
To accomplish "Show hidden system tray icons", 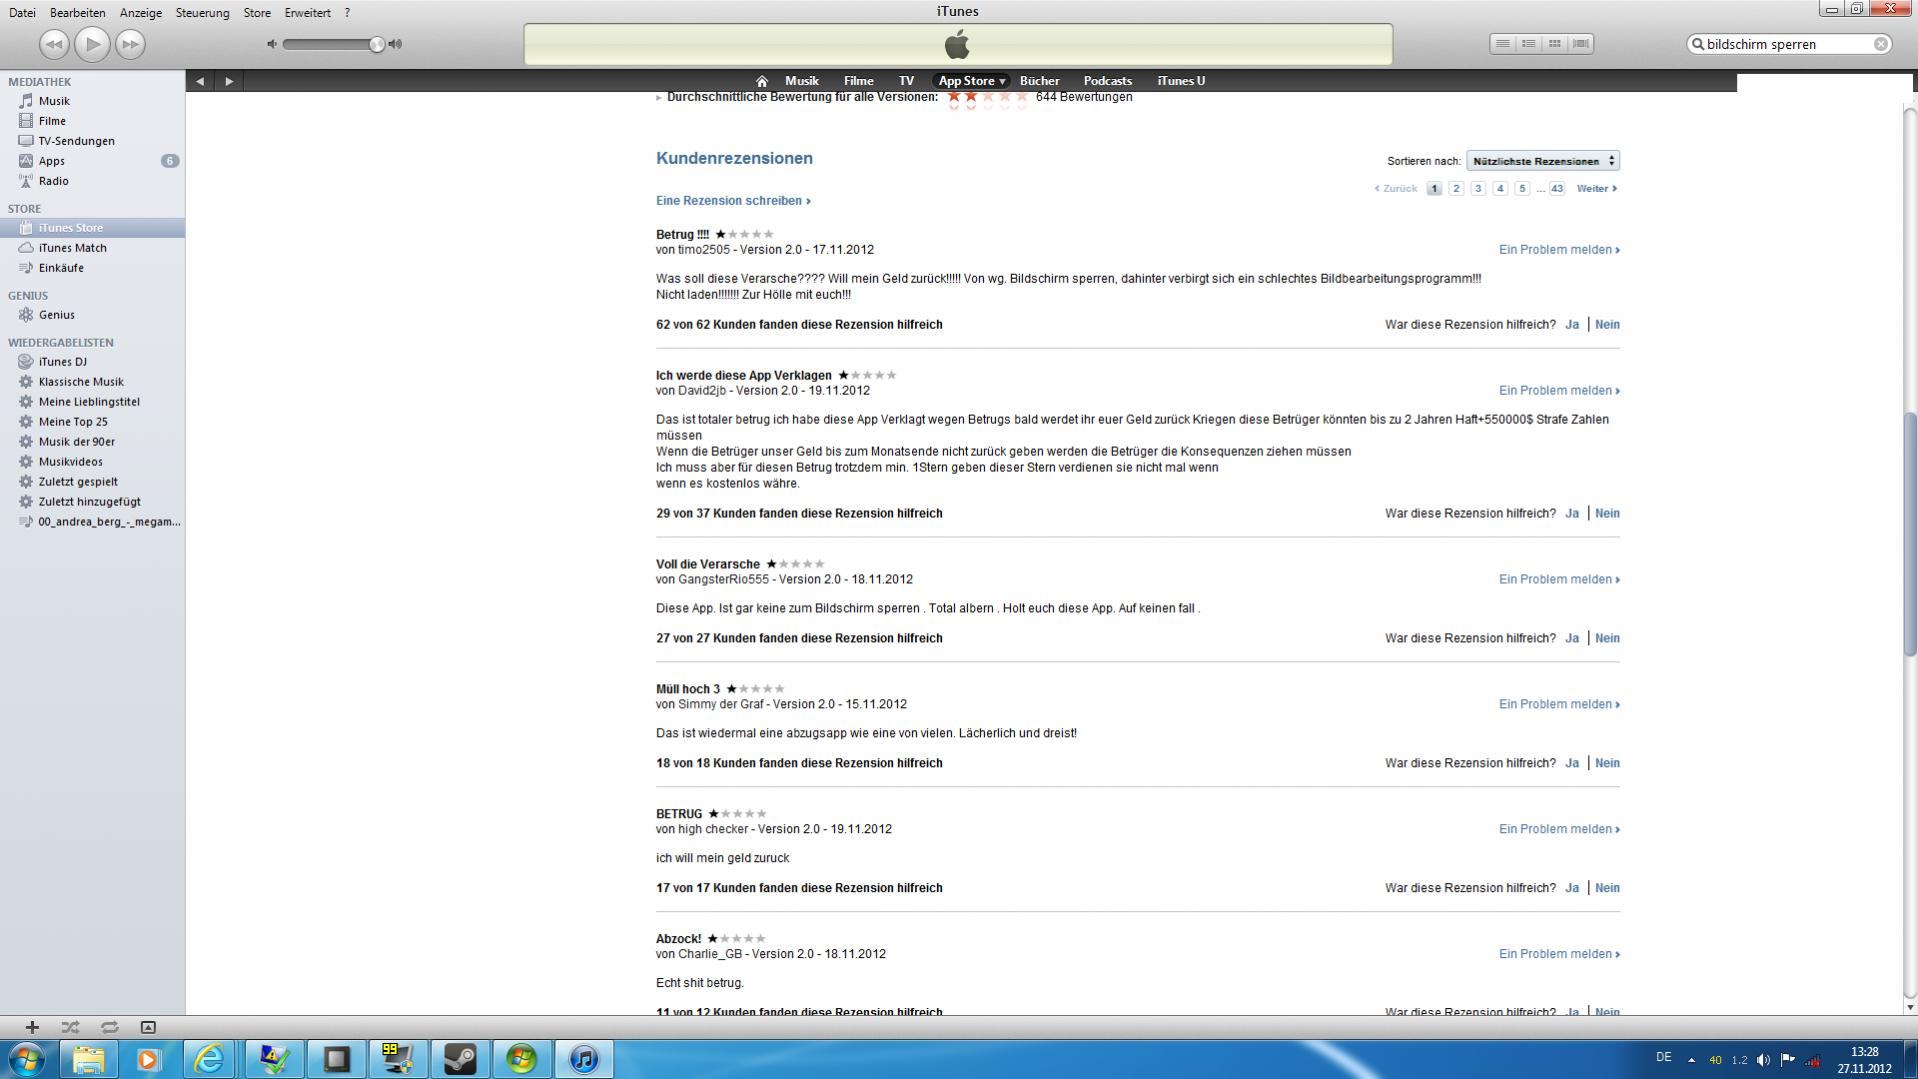I will point(1691,1059).
